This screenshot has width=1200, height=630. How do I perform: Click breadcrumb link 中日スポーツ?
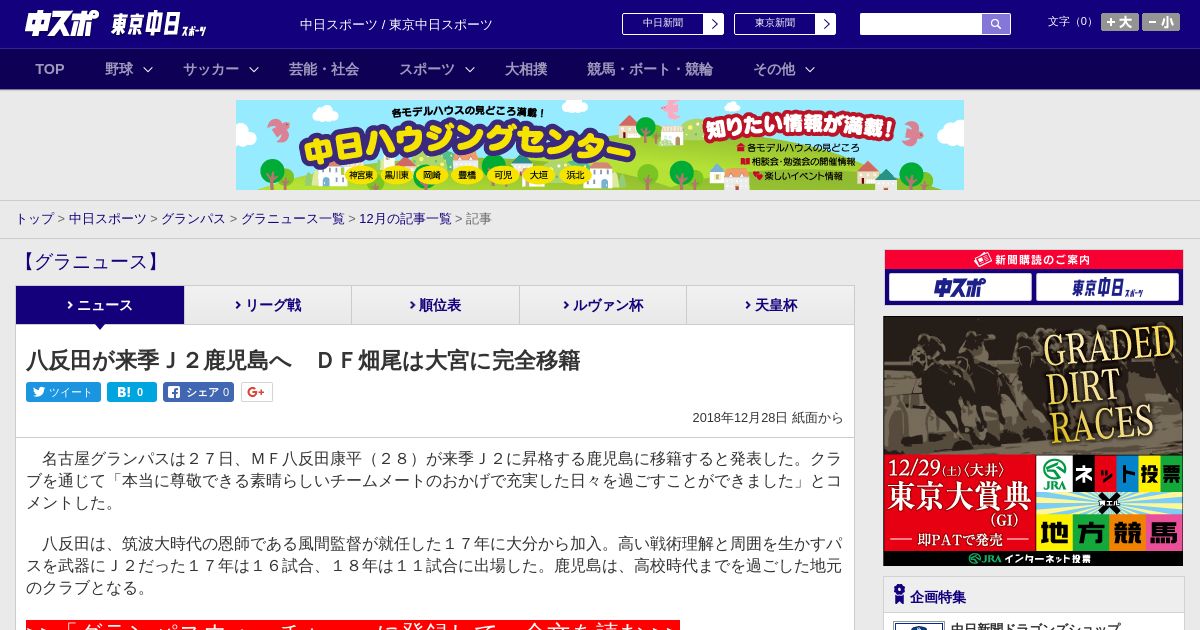point(108,218)
